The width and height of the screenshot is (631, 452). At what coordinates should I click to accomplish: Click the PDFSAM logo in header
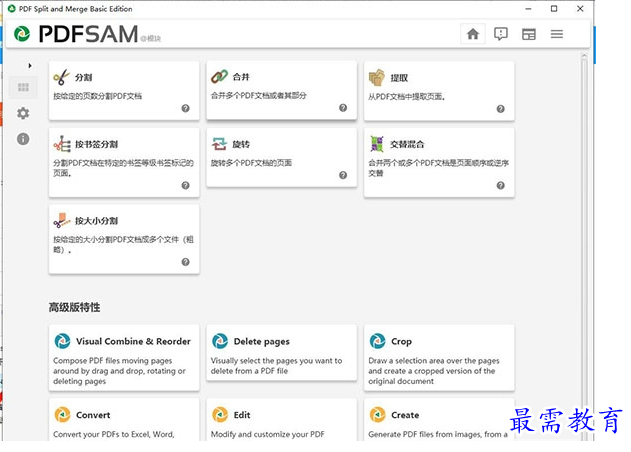76,34
